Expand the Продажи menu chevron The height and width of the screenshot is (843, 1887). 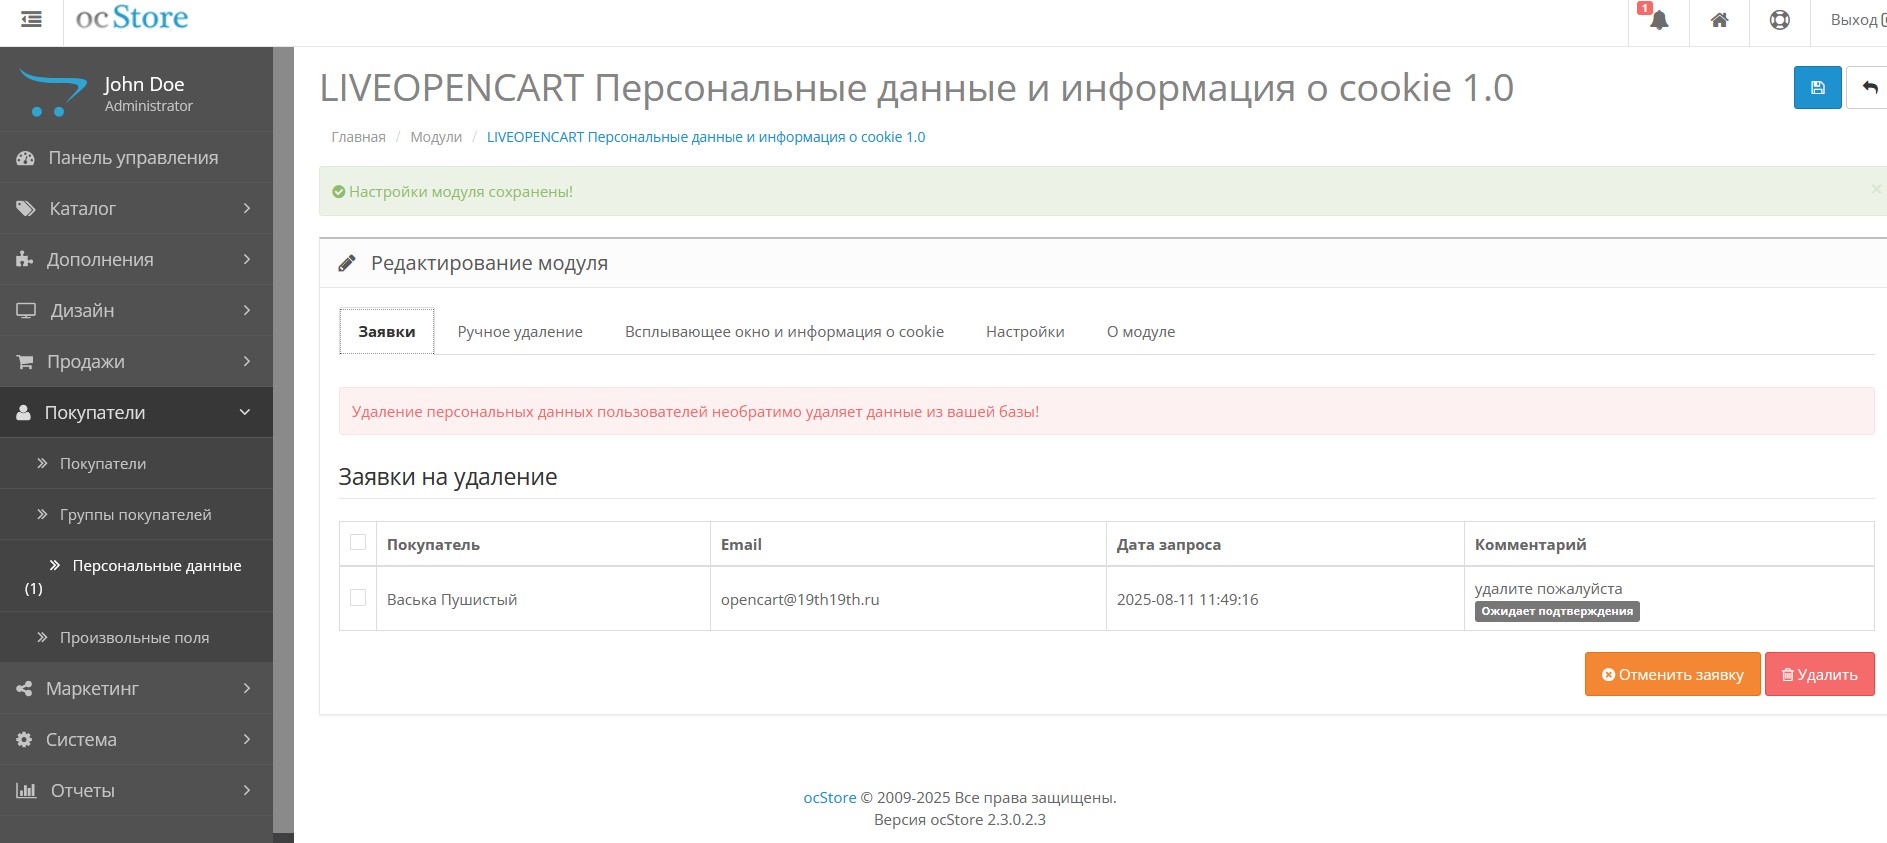tap(246, 361)
